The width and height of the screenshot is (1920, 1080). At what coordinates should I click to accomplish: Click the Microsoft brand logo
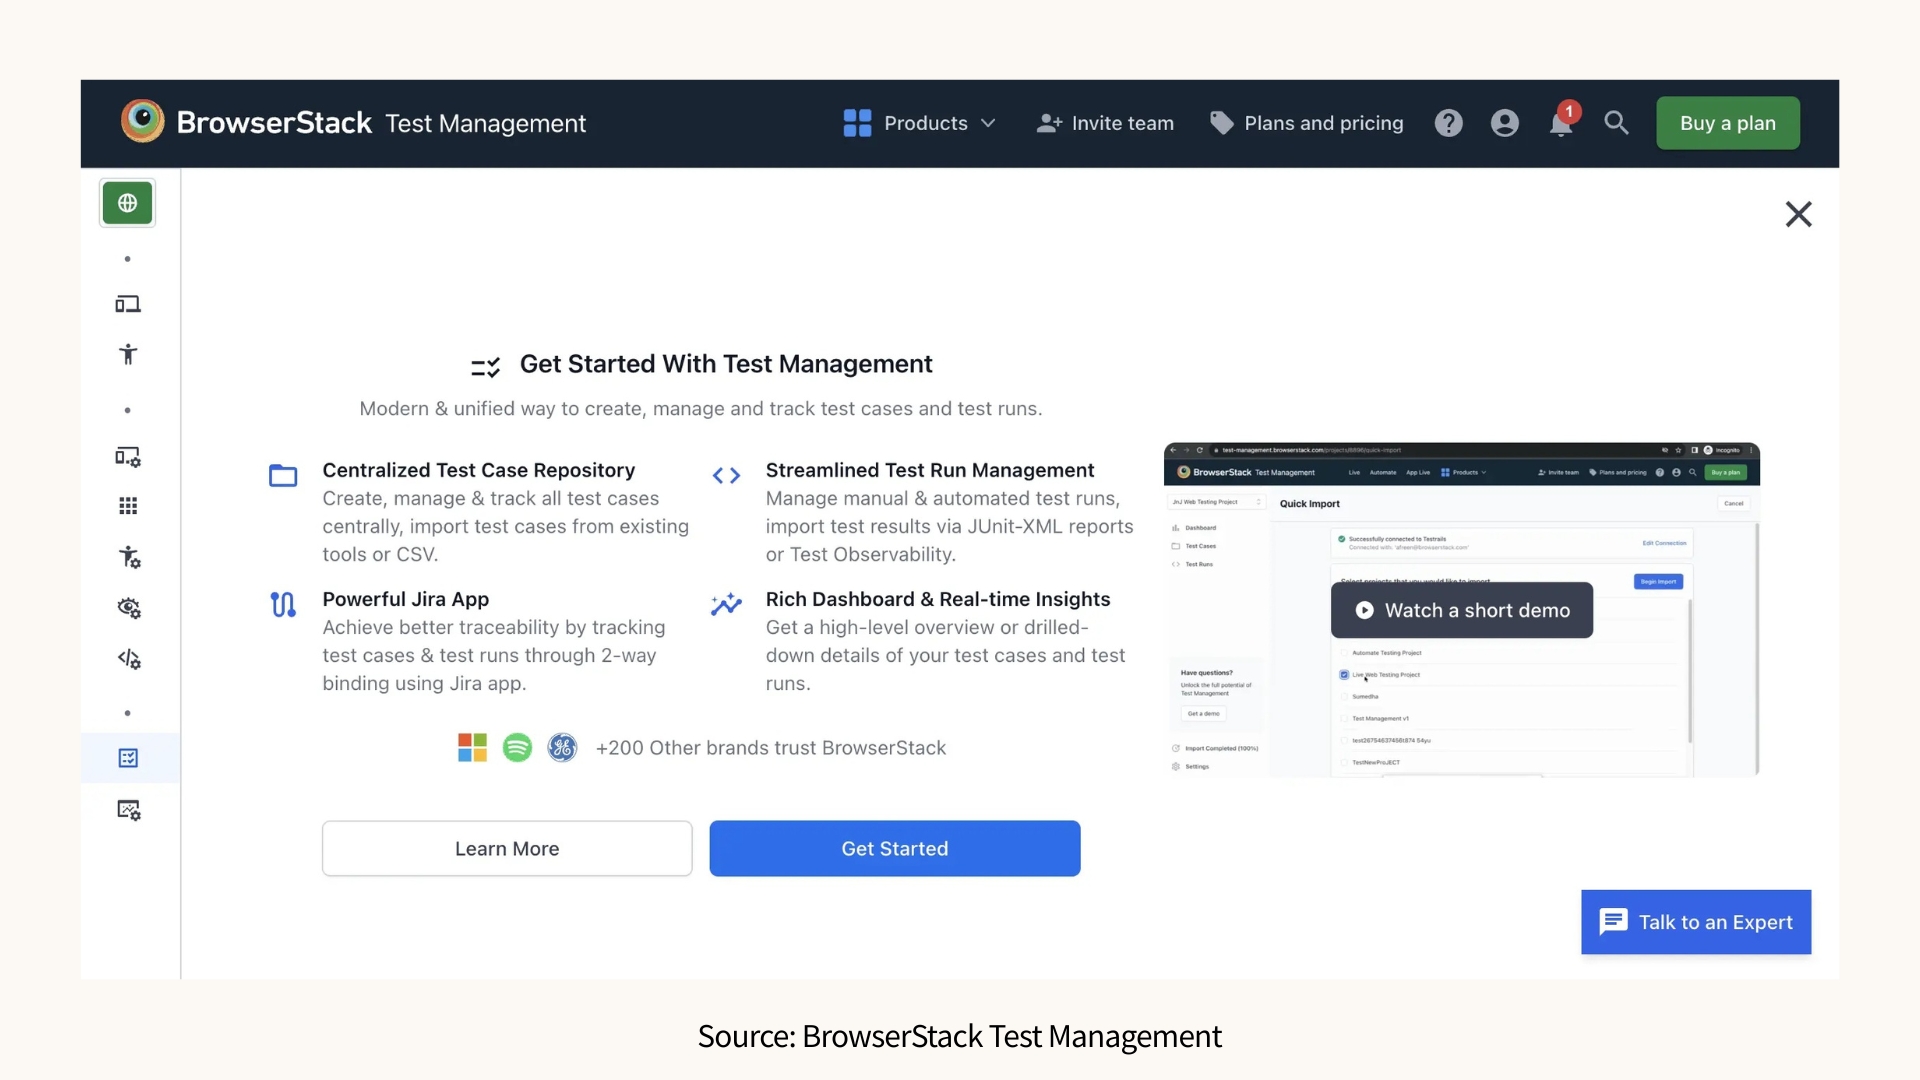tap(472, 747)
